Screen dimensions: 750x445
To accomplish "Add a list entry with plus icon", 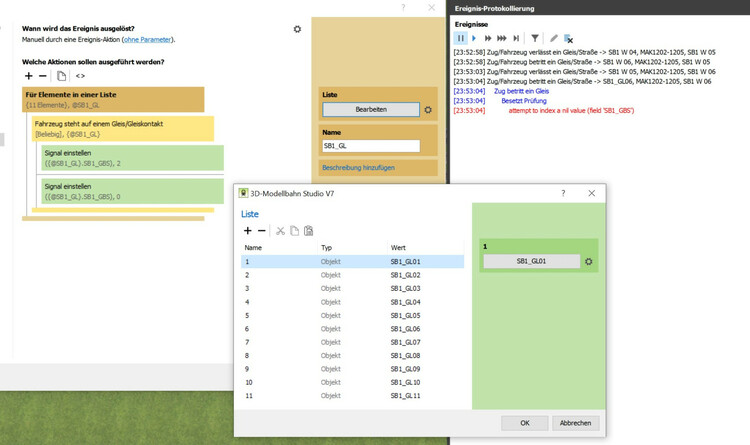I will tap(247, 231).
